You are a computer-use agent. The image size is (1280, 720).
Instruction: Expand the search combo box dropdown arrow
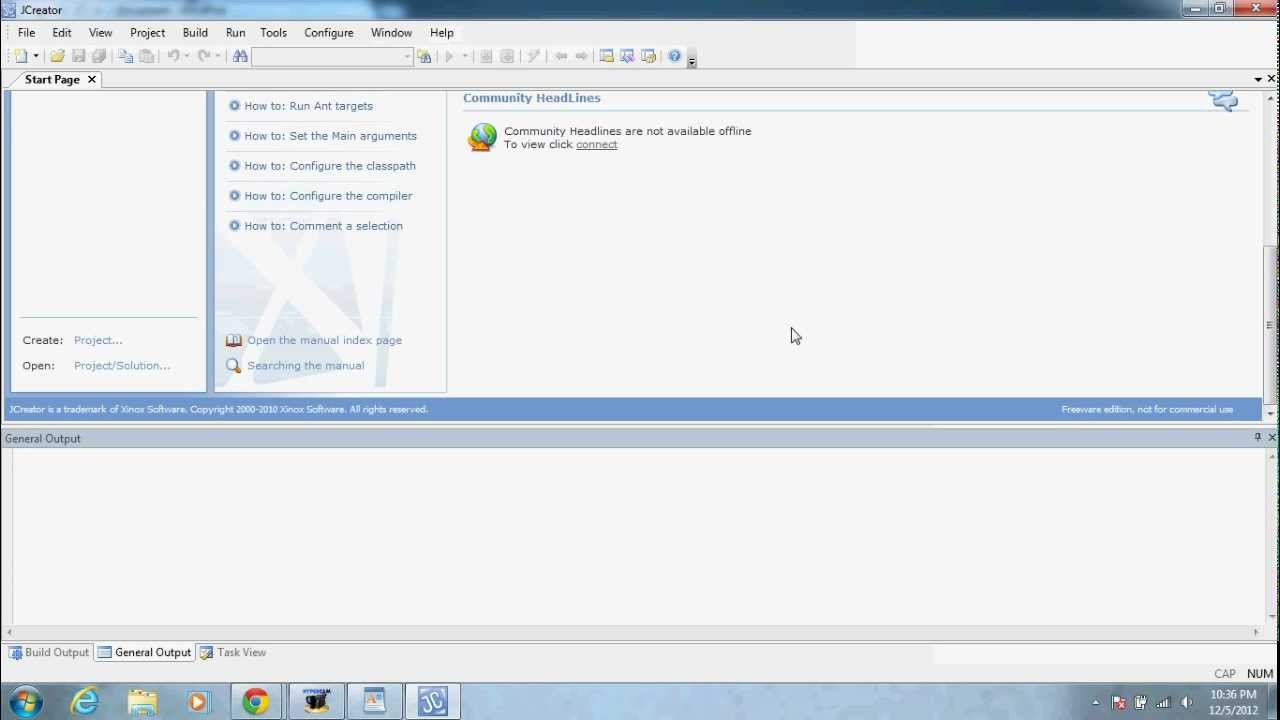click(x=407, y=57)
